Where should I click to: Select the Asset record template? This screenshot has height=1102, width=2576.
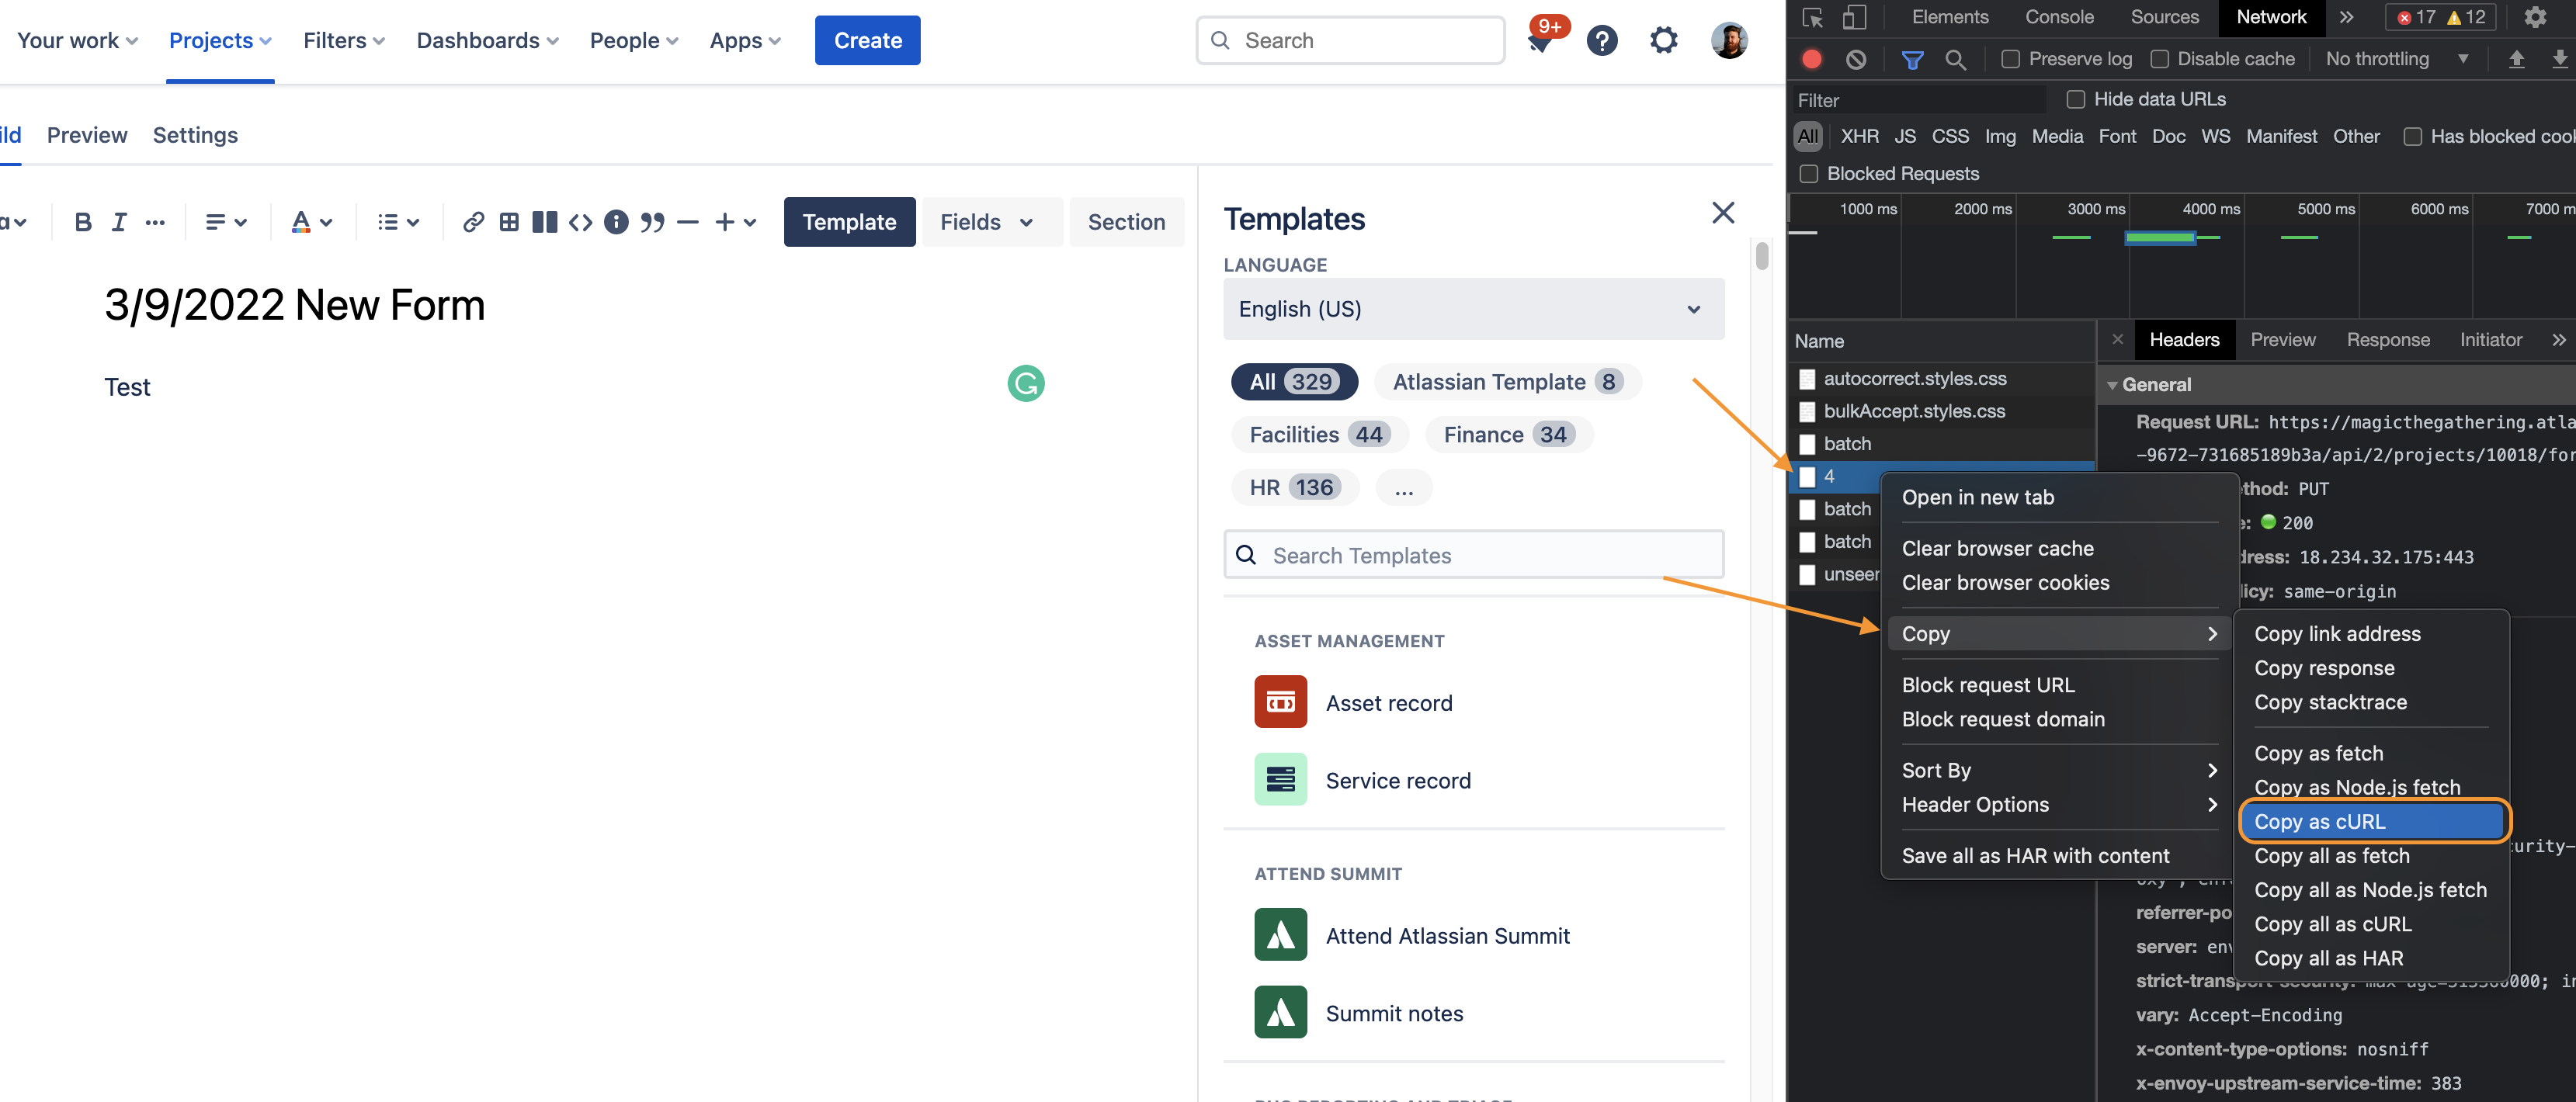point(1388,703)
